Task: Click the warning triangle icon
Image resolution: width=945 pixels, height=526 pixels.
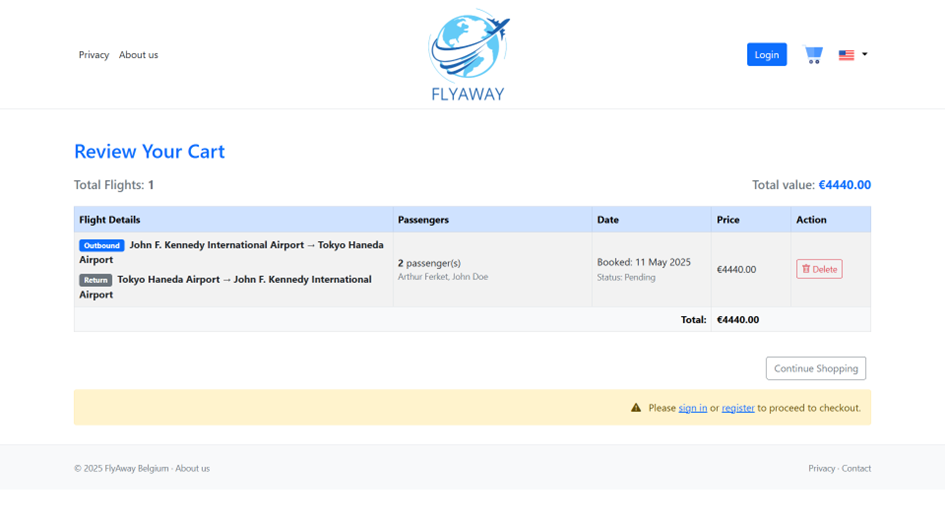Action: [x=636, y=408]
